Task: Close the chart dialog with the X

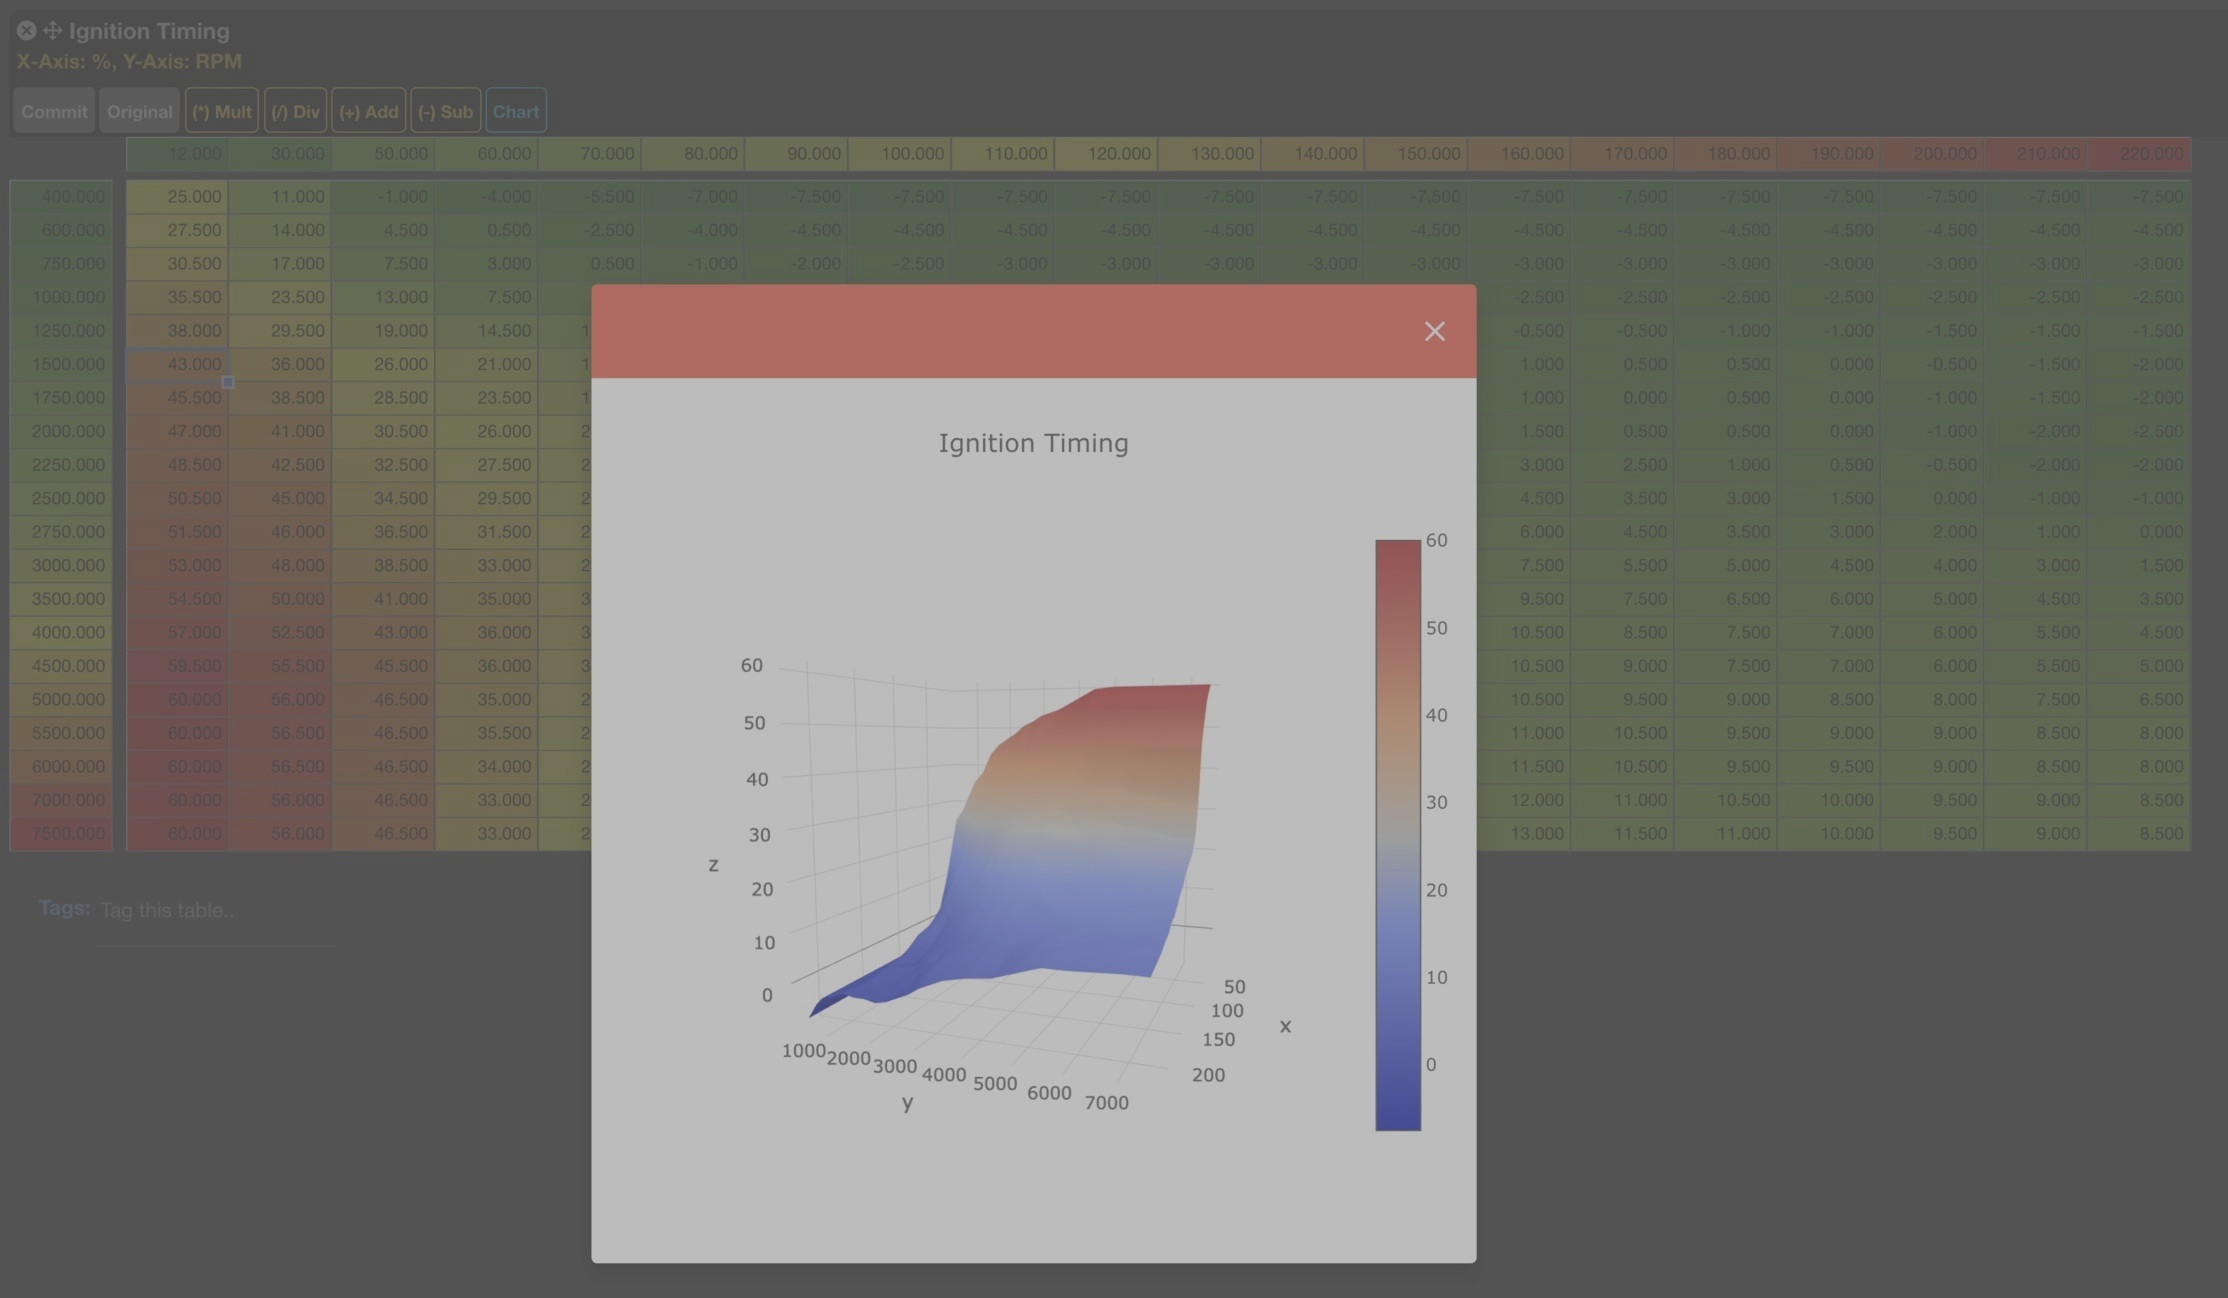Action: click(x=1434, y=331)
